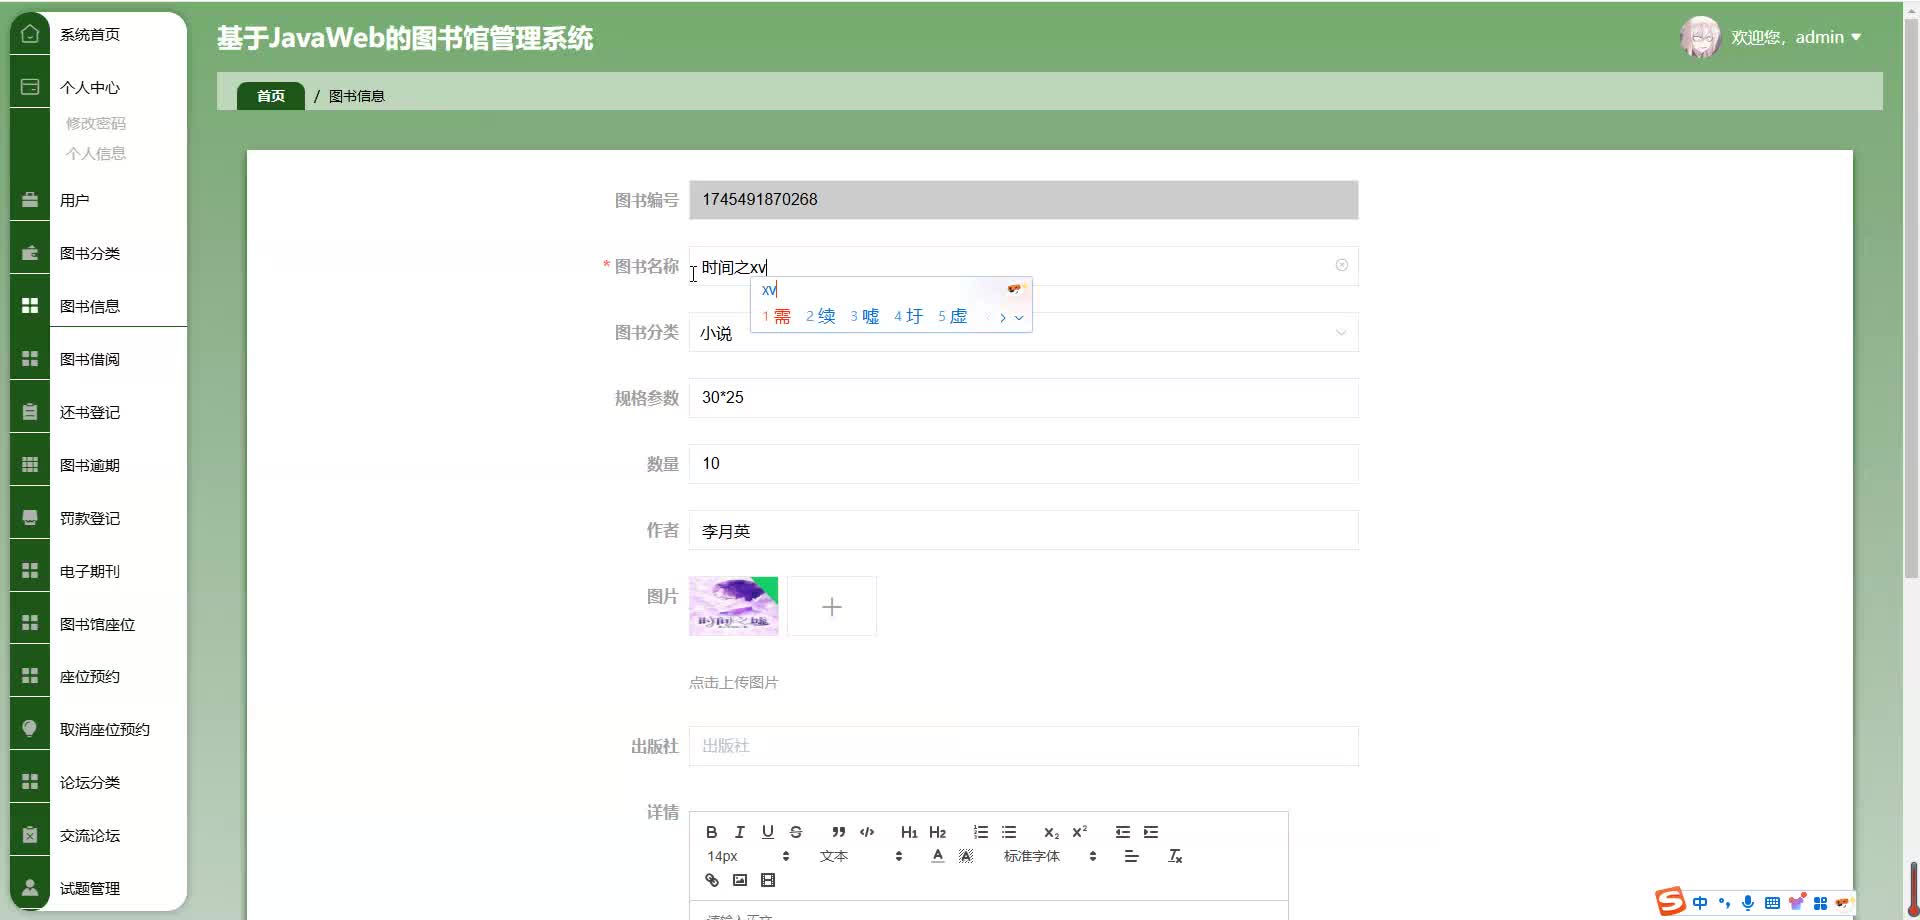Toggle underline formatting in the editor
Screen dimensions: 1920x920
pyautogui.click(x=767, y=832)
